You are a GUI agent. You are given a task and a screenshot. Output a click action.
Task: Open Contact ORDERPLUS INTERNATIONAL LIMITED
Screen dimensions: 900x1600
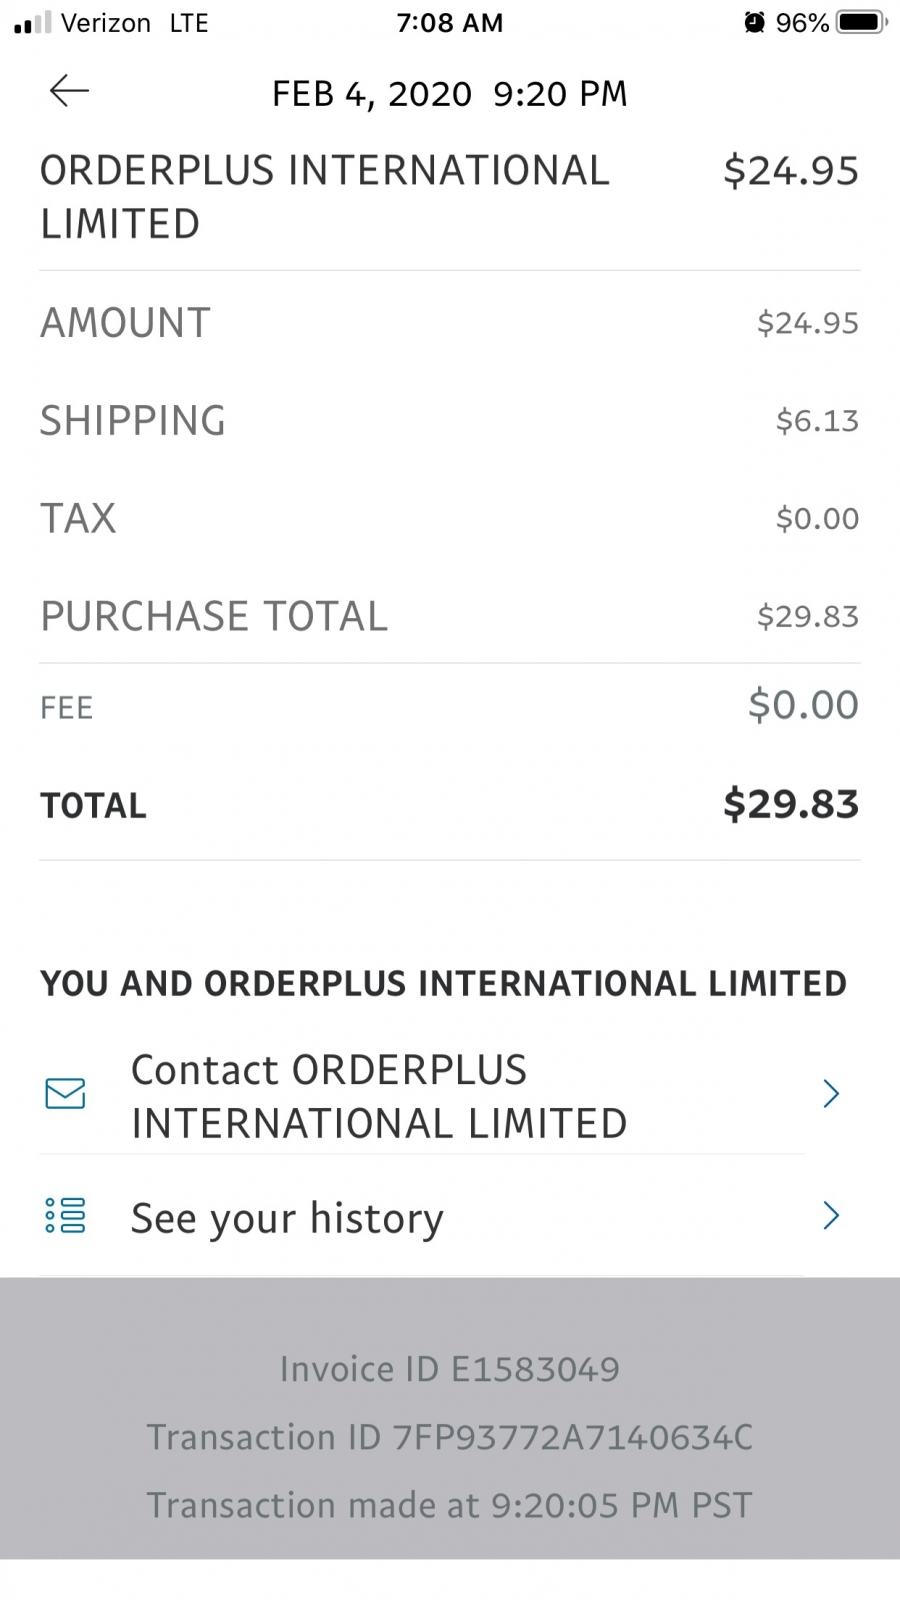pos(450,1096)
